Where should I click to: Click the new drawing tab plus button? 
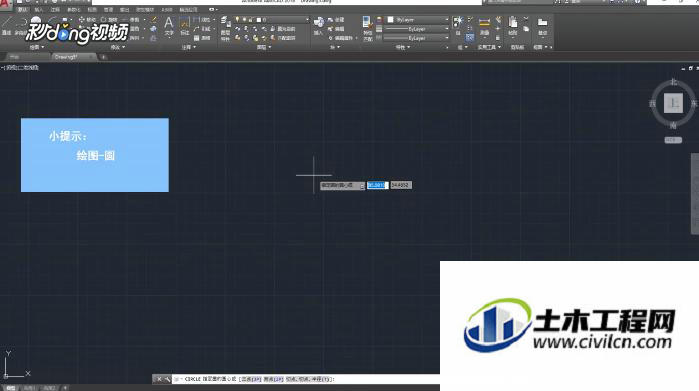(103, 57)
